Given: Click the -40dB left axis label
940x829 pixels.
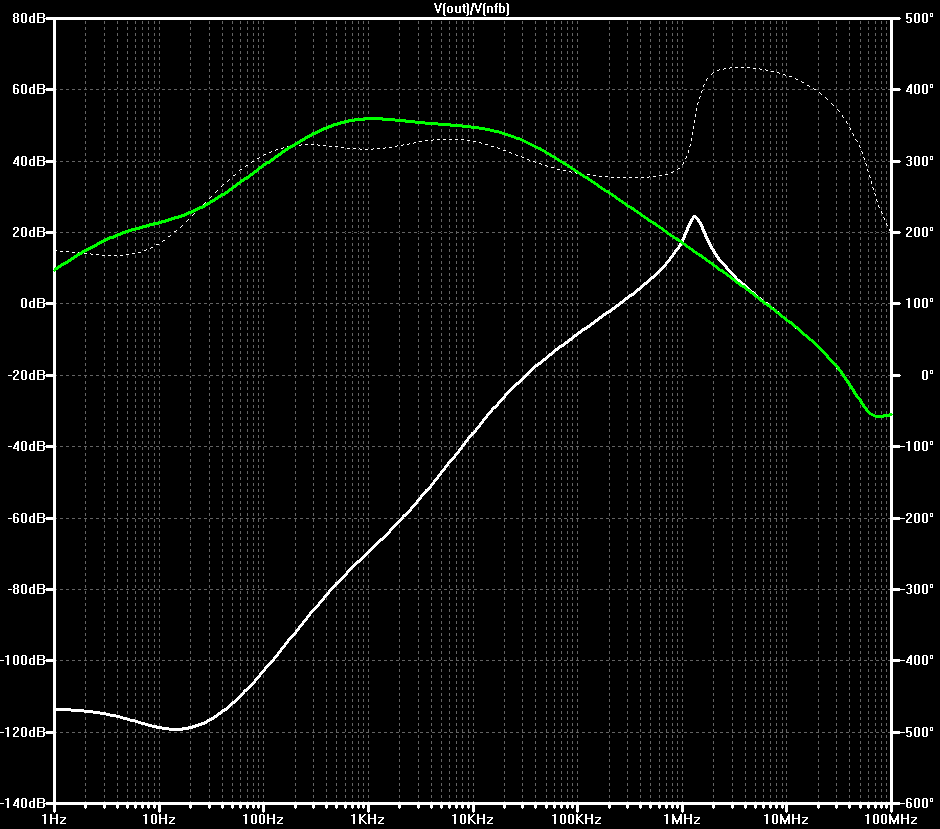Looking at the screenshot, I should pos(27,447).
